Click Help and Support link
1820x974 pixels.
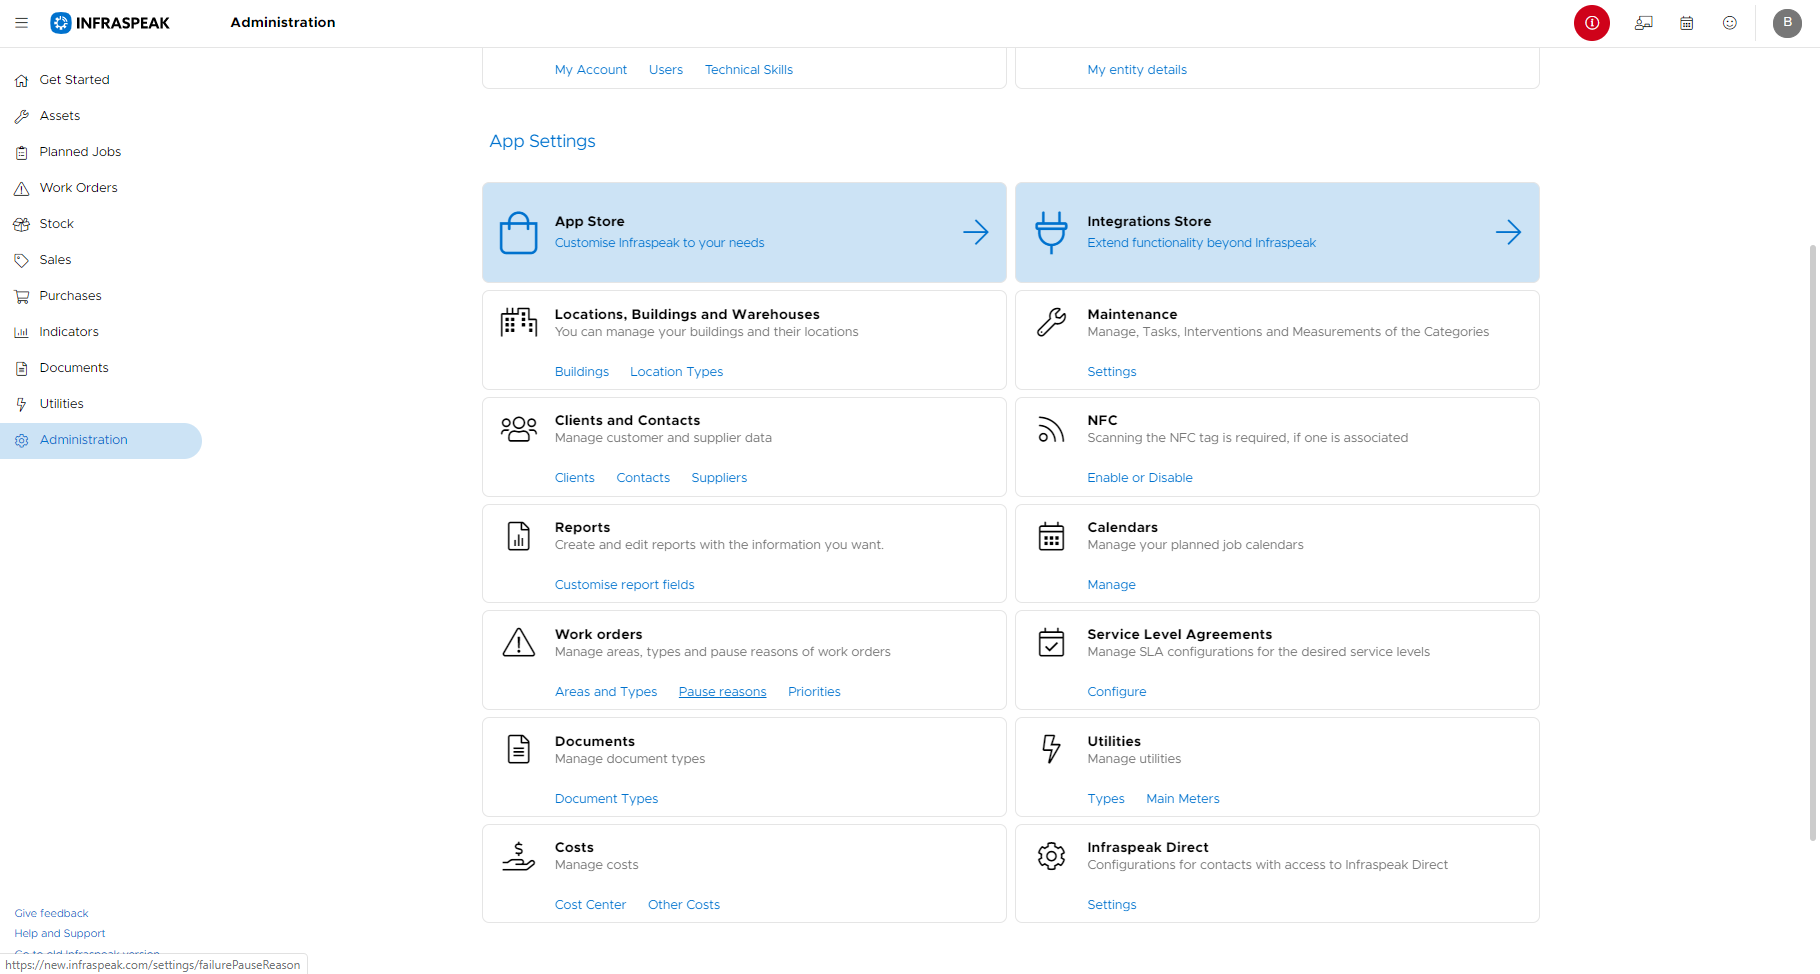click(x=59, y=934)
